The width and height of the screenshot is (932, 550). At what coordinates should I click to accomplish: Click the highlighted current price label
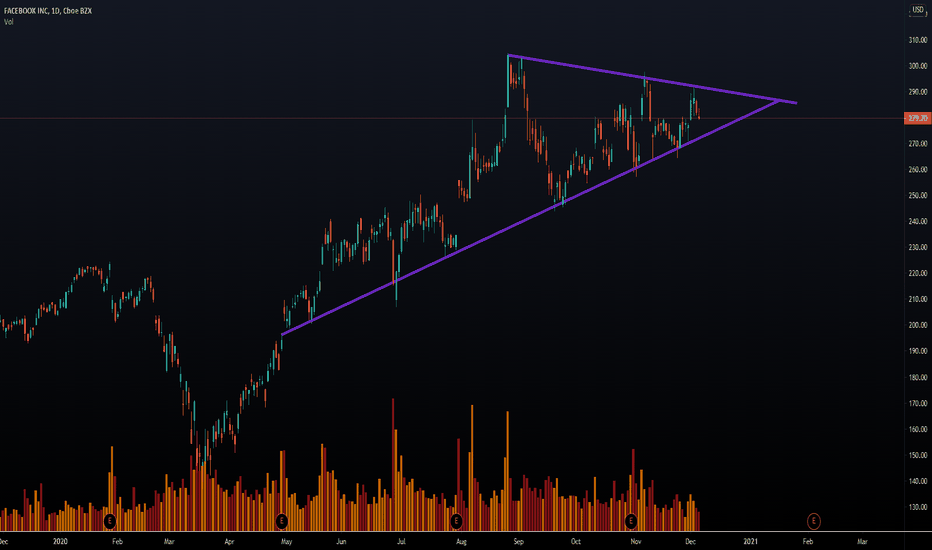tap(917, 118)
